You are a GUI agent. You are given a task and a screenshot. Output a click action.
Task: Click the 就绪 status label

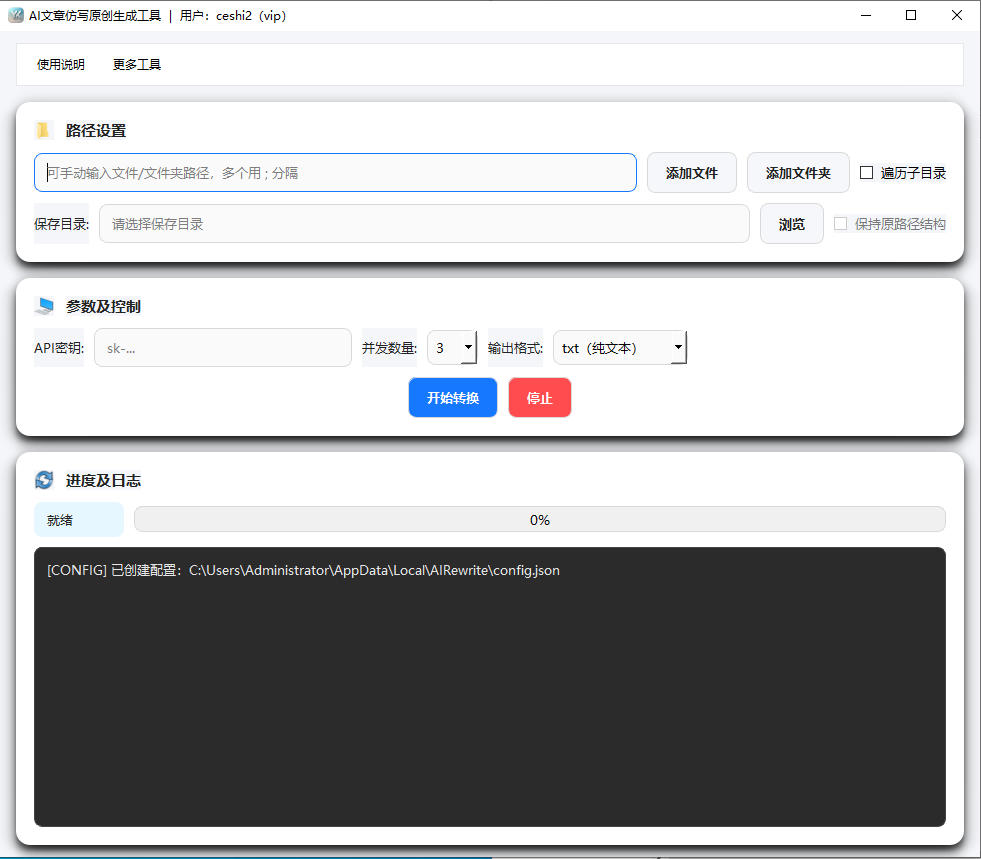79,519
